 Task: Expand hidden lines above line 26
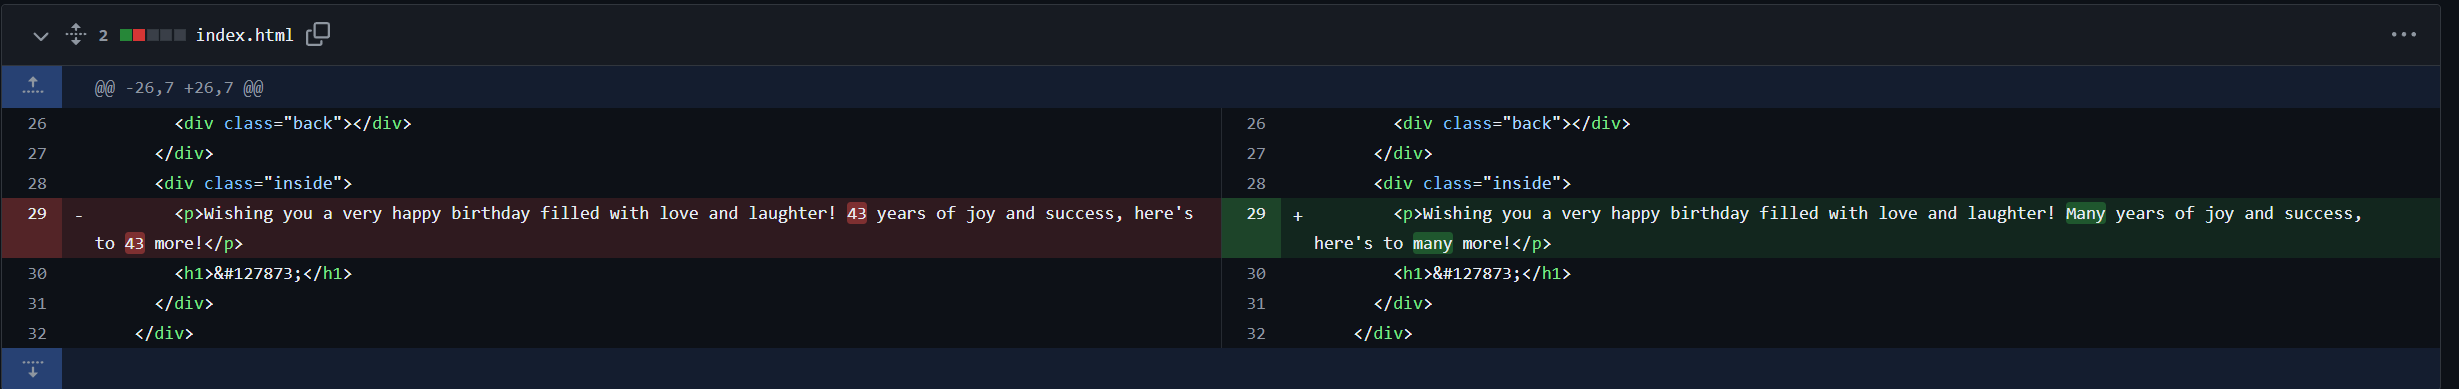[32, 87]
